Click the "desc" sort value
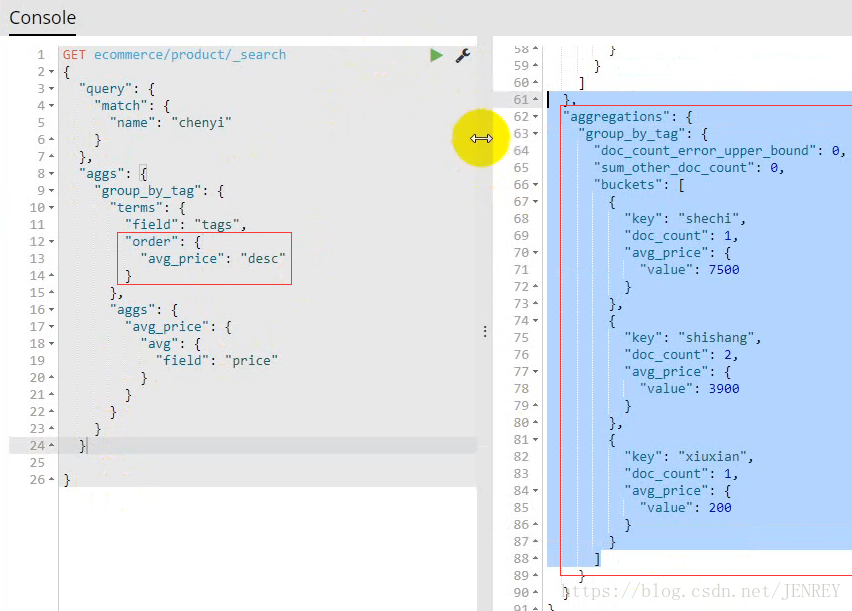Screen dimensions: 852x611 [x=263, y=259]
